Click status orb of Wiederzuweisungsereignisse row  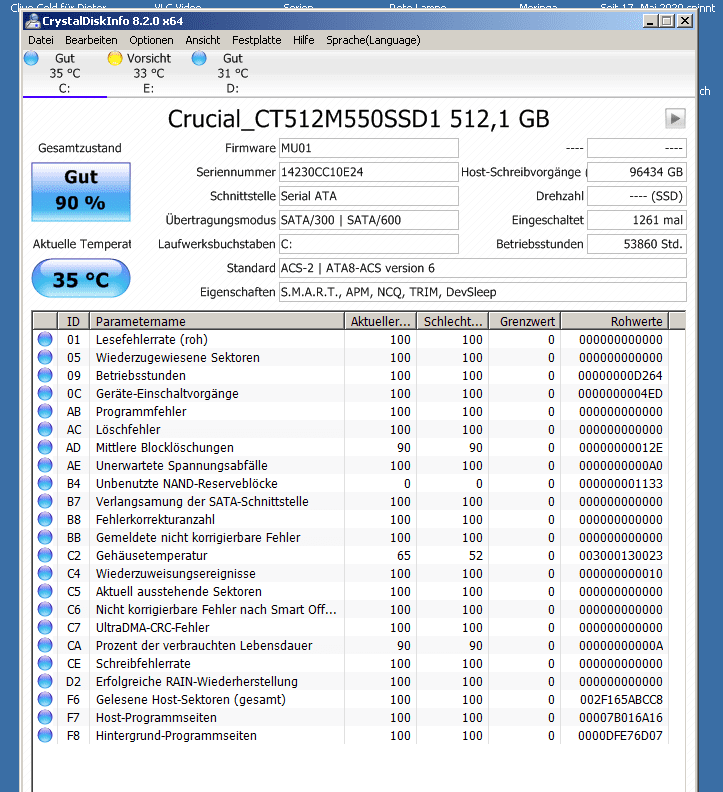pyautogui.click(x=45, y=573)
